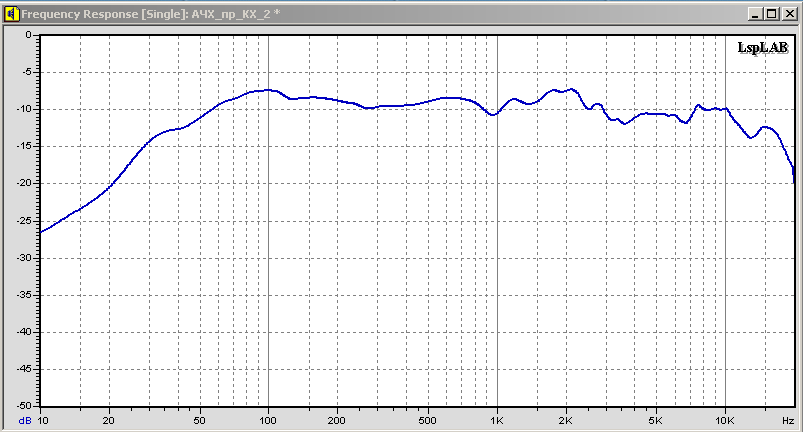Image resolution: width=803 pixels, height=432 pixels.
Task: Click the 20 frequency axis label
Action: (109, 421)
